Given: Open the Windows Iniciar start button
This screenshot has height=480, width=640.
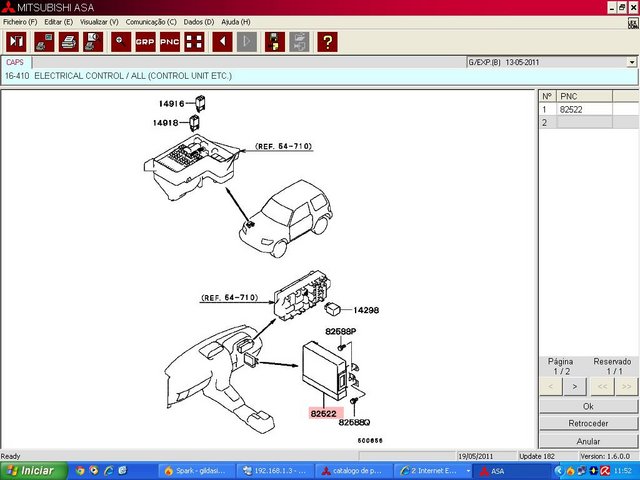Looking at the screenshot, I should pos(33,471).
